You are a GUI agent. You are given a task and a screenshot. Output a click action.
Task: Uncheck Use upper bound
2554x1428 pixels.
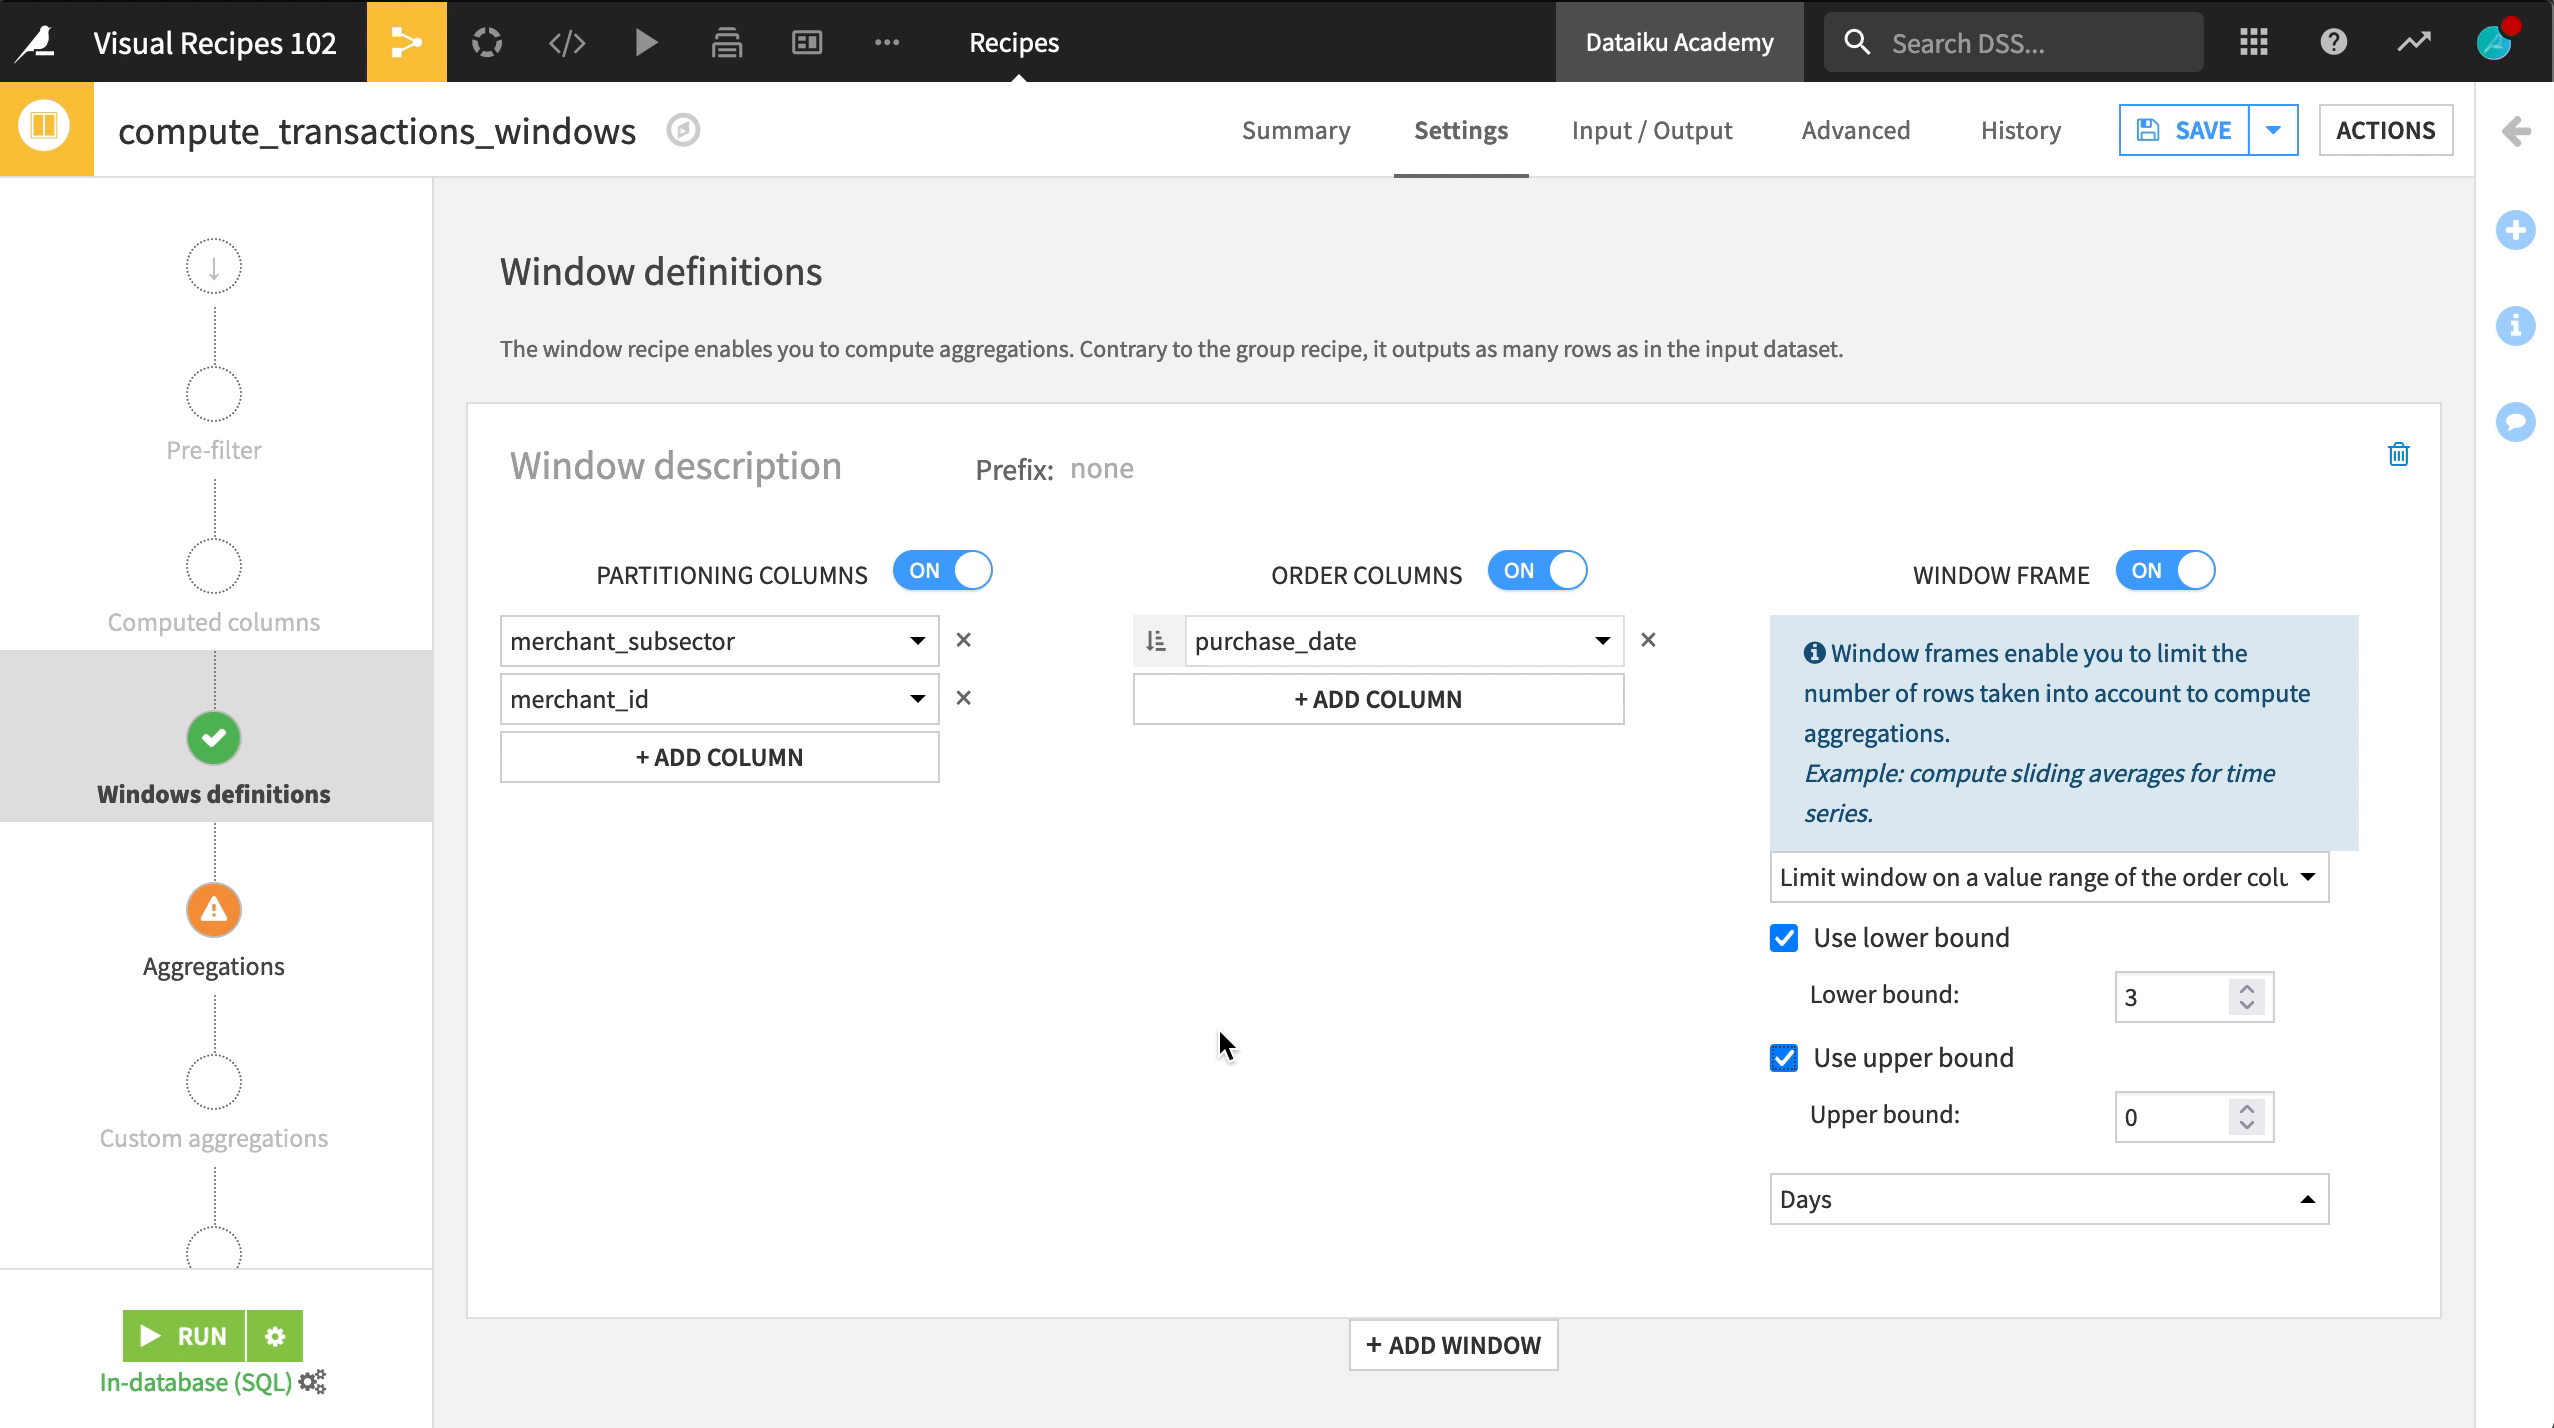1785,1057
